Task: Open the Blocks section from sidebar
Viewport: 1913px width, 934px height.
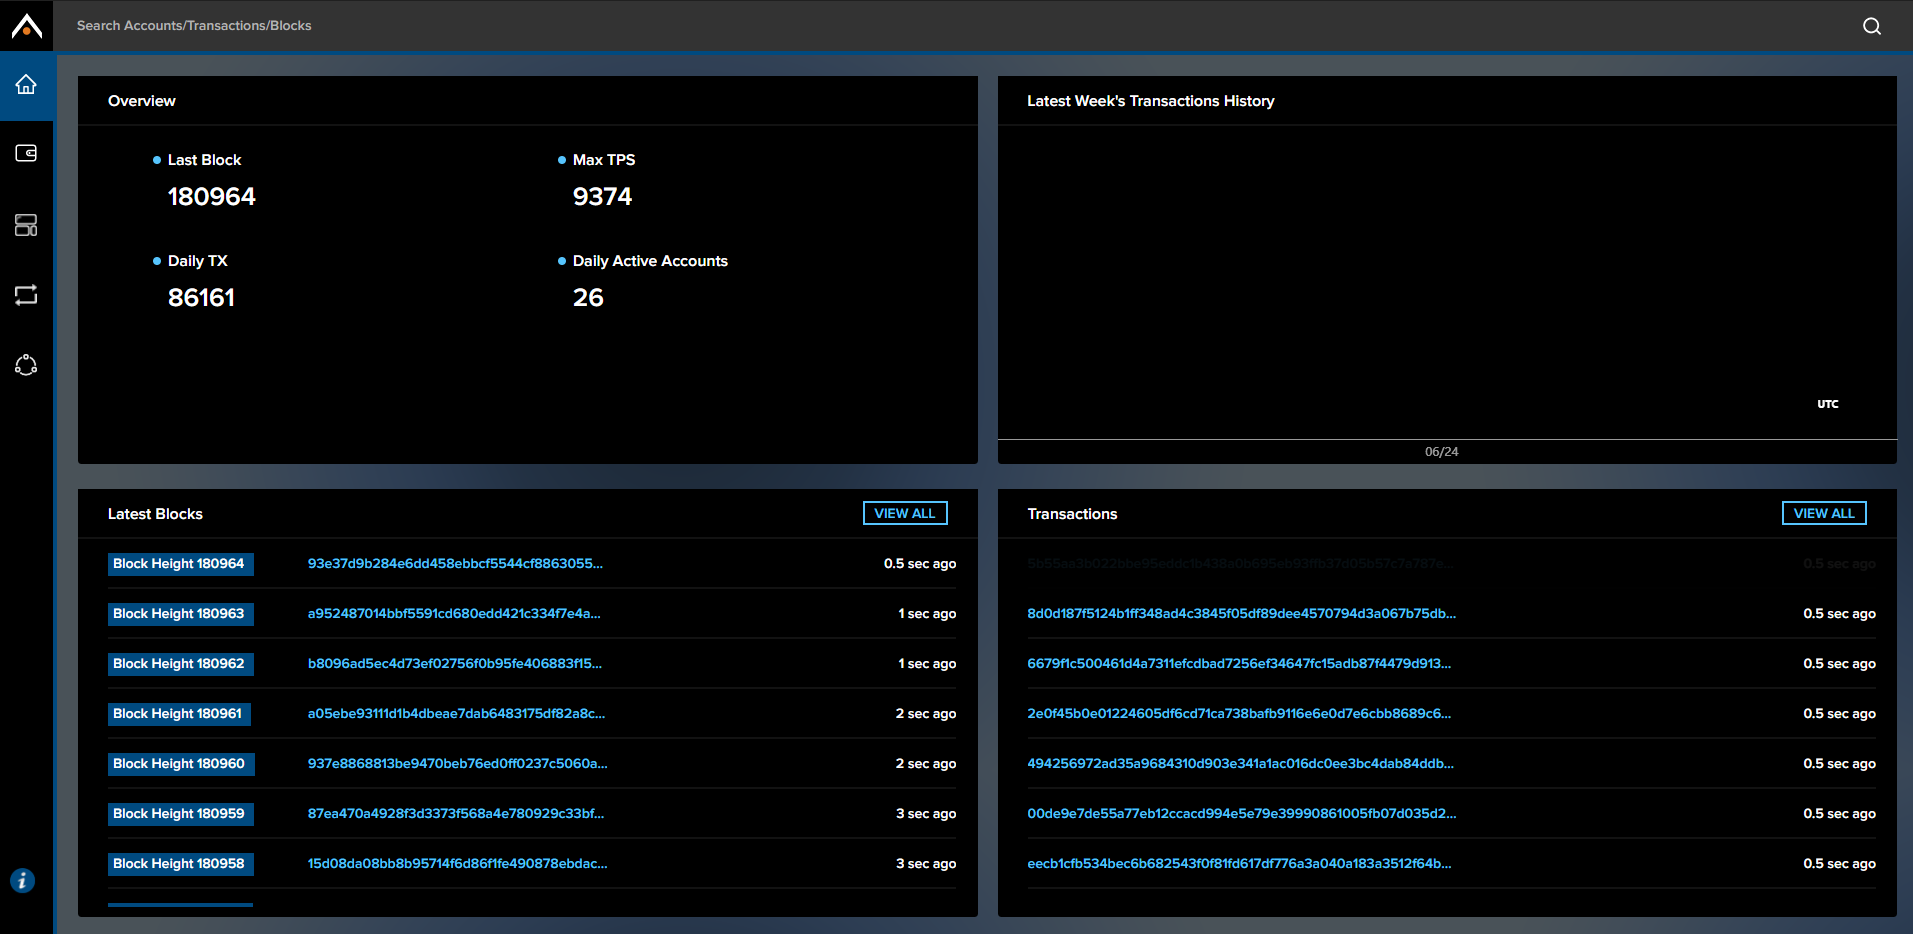Action: [x=26, y=225]
